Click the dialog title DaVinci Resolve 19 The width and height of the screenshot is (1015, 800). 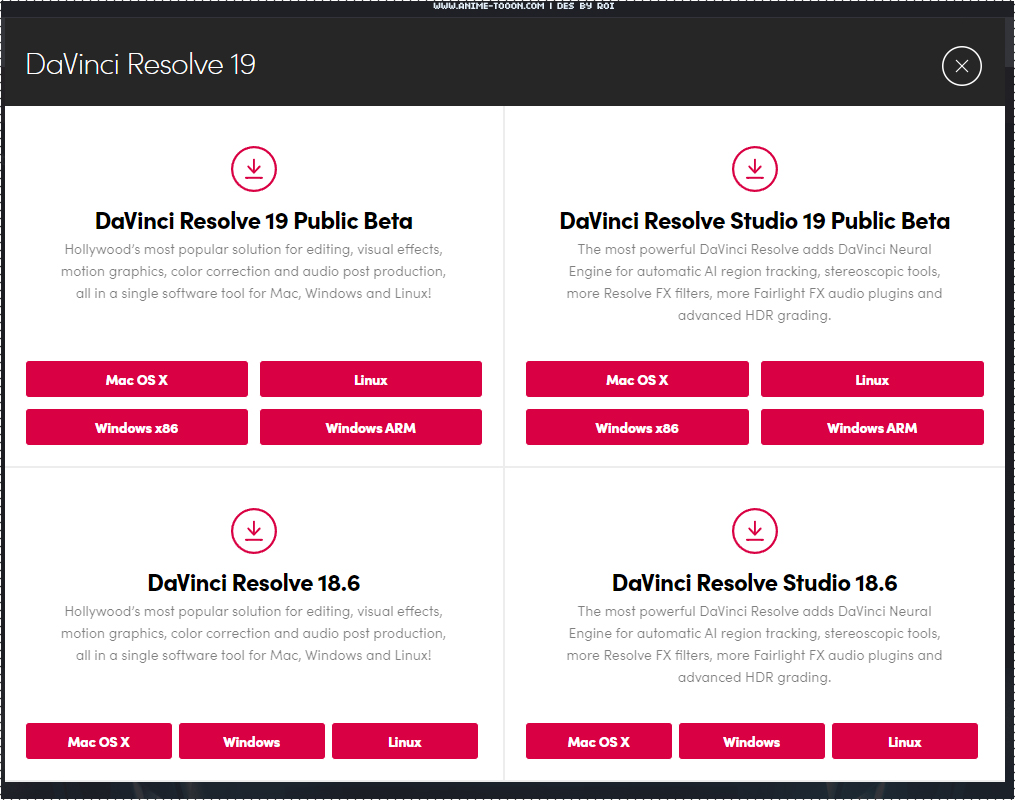click(140, 64)
